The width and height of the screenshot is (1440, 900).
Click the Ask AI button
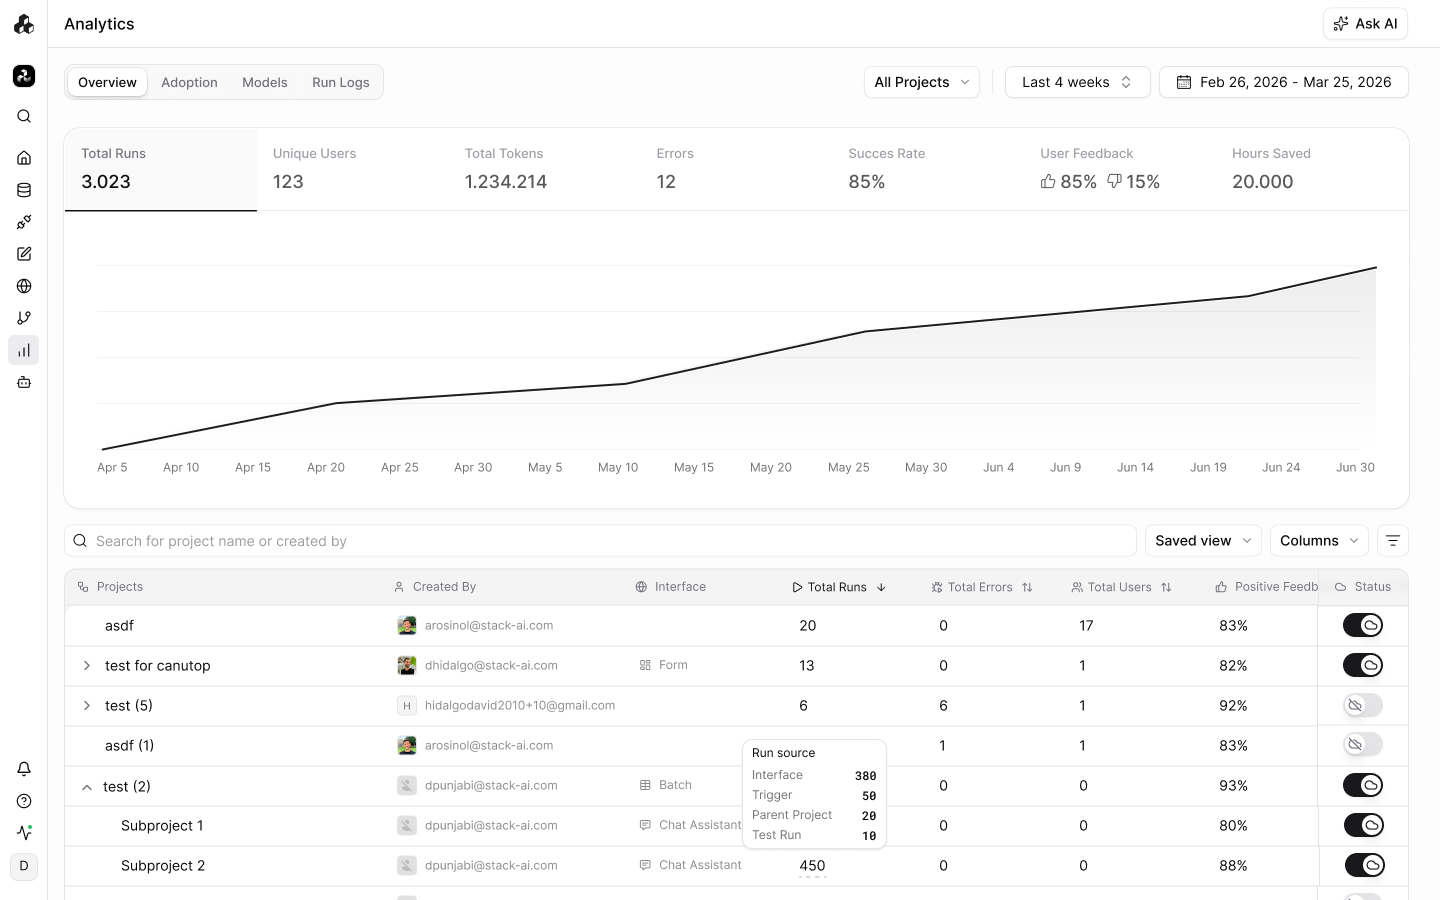coord(1365,24)
